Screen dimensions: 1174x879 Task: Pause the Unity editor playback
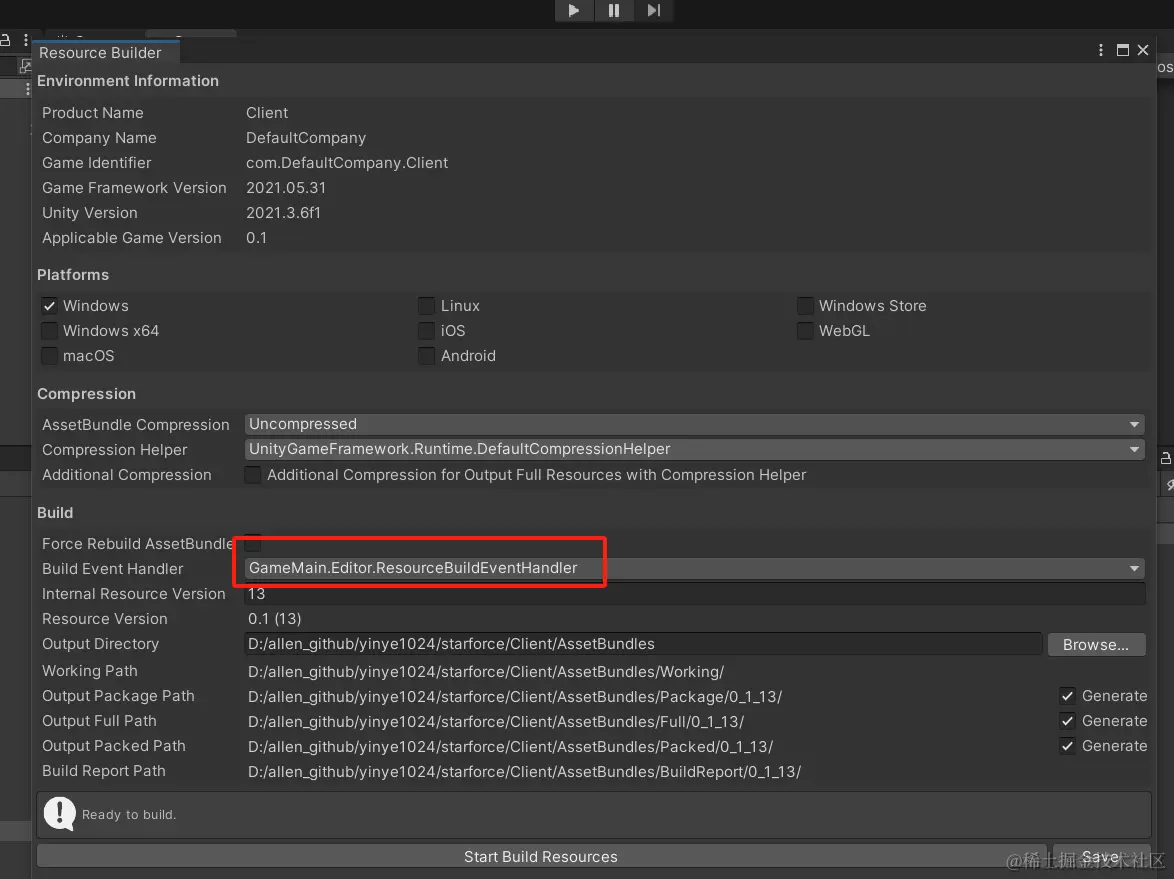[x=614, y=10]
